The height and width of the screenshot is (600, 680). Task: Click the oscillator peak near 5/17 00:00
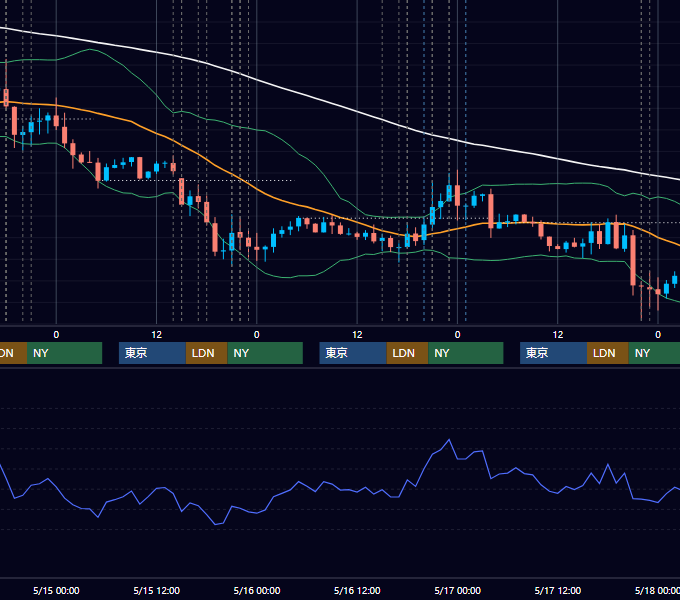449,440
